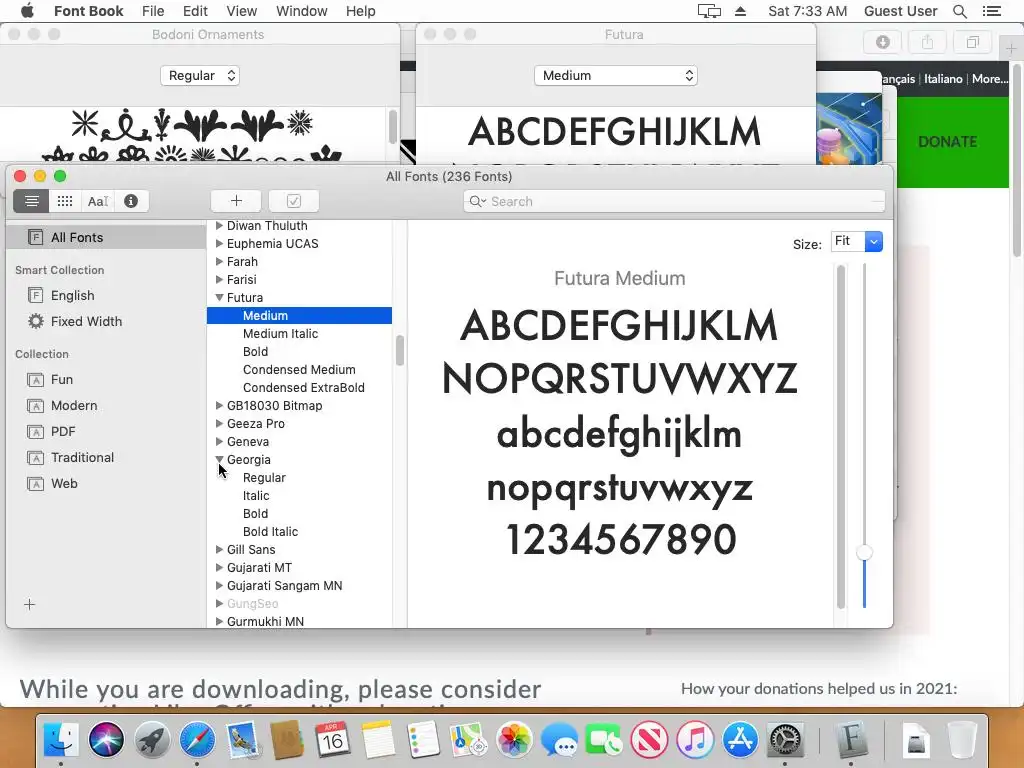Expand the Geeza Pro font family

pyautogui.click(x=219, y=423)
